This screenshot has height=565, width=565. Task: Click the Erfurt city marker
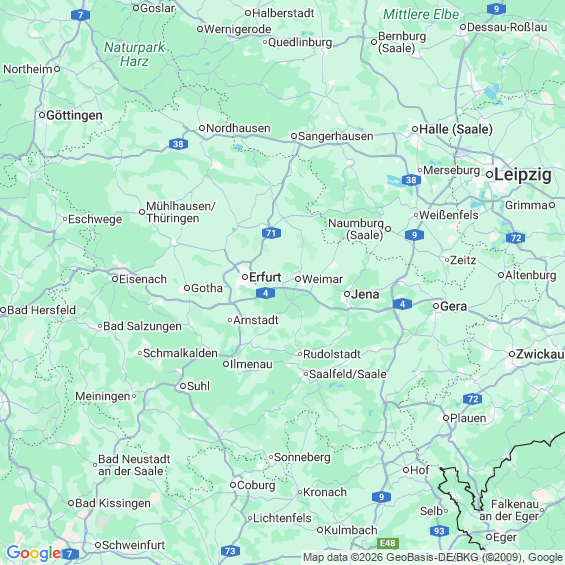pyautogui.click(x=245, y=277)
